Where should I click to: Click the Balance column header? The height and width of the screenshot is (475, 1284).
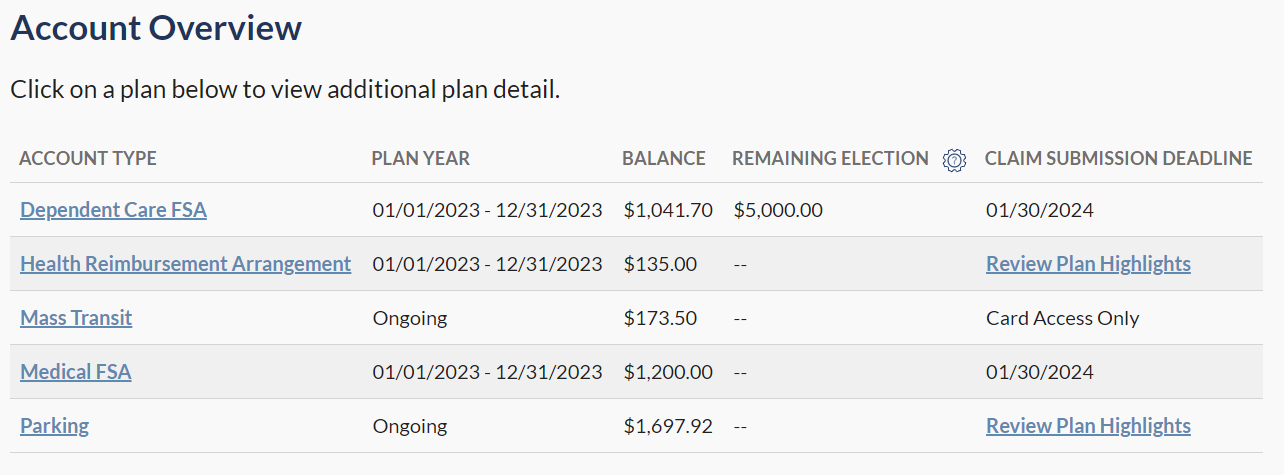pos(663,159)
